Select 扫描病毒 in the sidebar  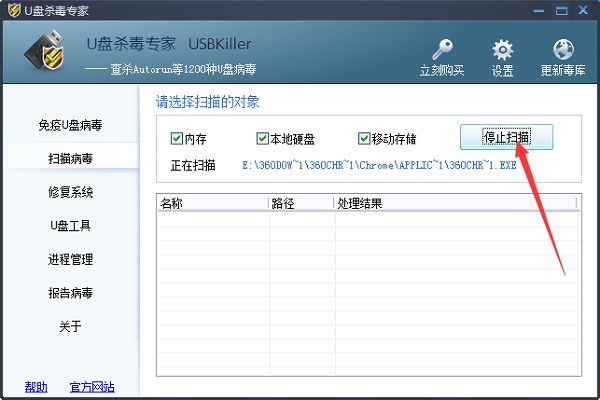[70, 158]
